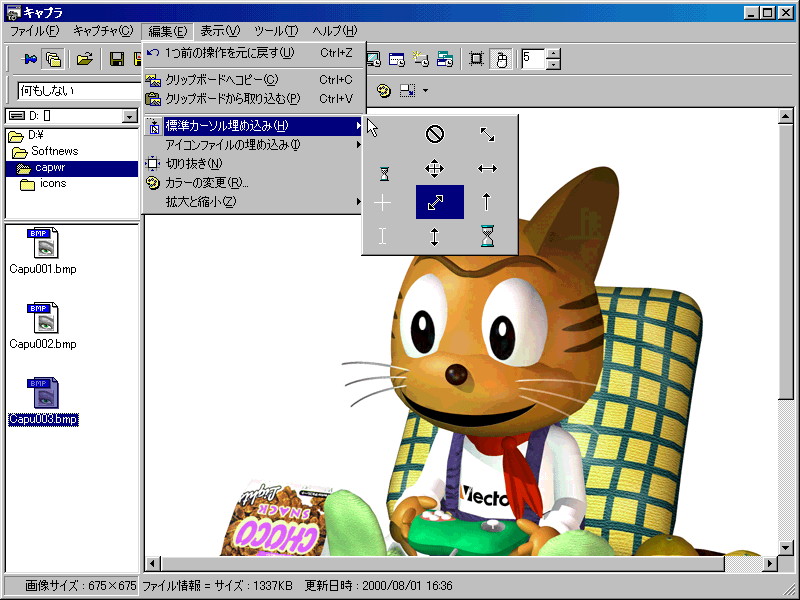The height and width of the screenshot is (600, 800).
Task: Click the horizontal scrollbar right arrow
Action: (771, 564)
